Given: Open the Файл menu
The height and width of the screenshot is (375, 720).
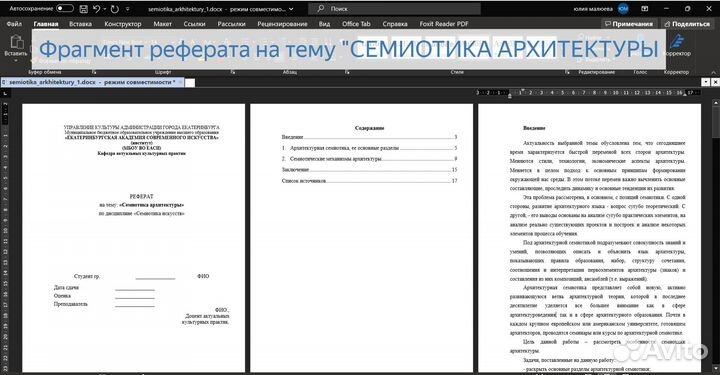Looking at the screenshot, I should tap(14, 24).
